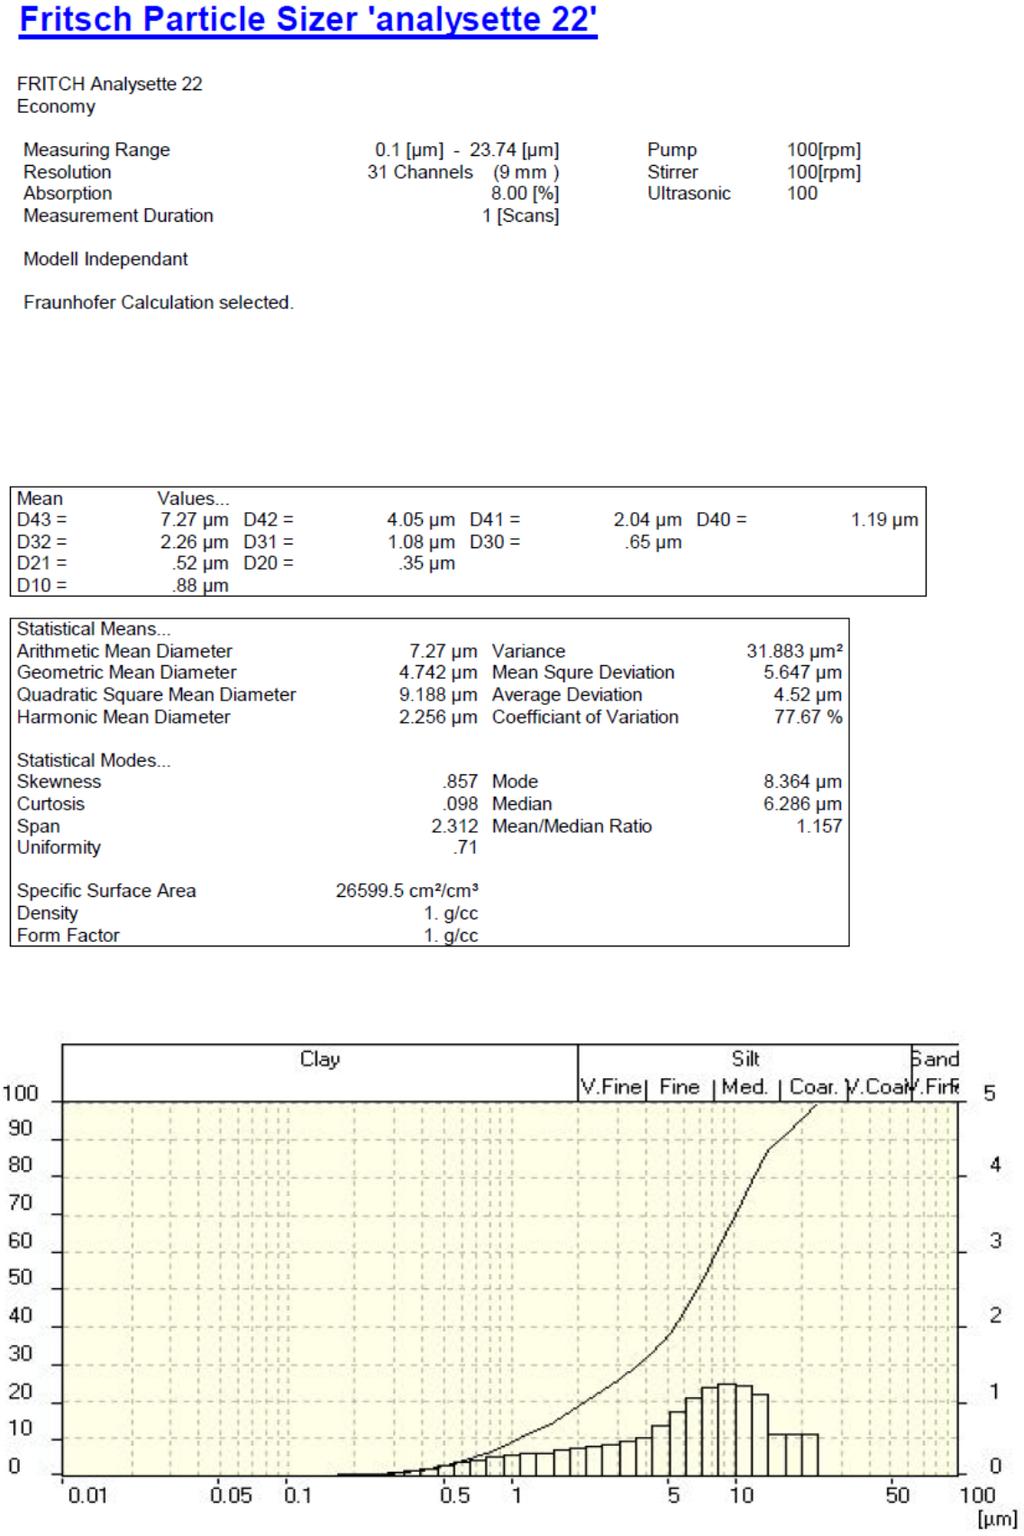Click the "Statistical Modes..." heading
Screen dimensions: 1024x1536
94,761
